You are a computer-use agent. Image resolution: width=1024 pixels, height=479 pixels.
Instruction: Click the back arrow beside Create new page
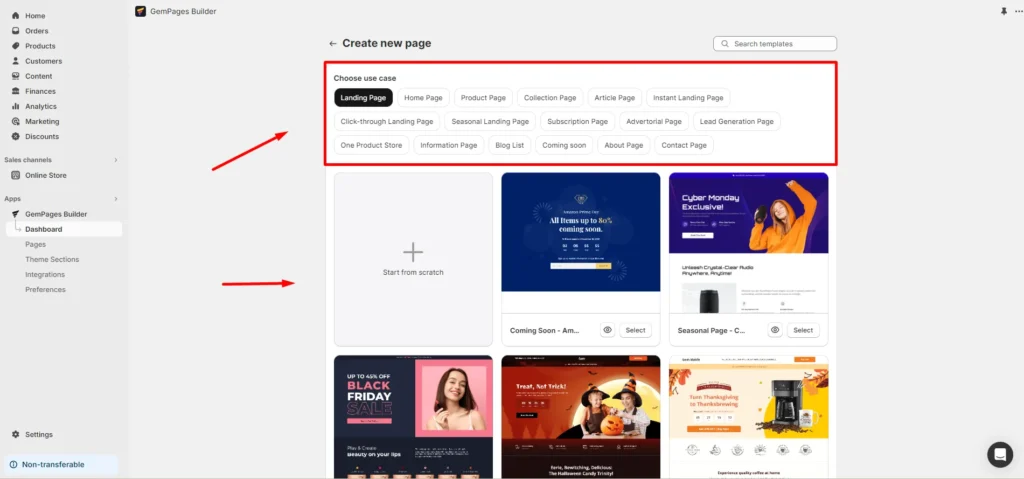(x=333, y=44)
